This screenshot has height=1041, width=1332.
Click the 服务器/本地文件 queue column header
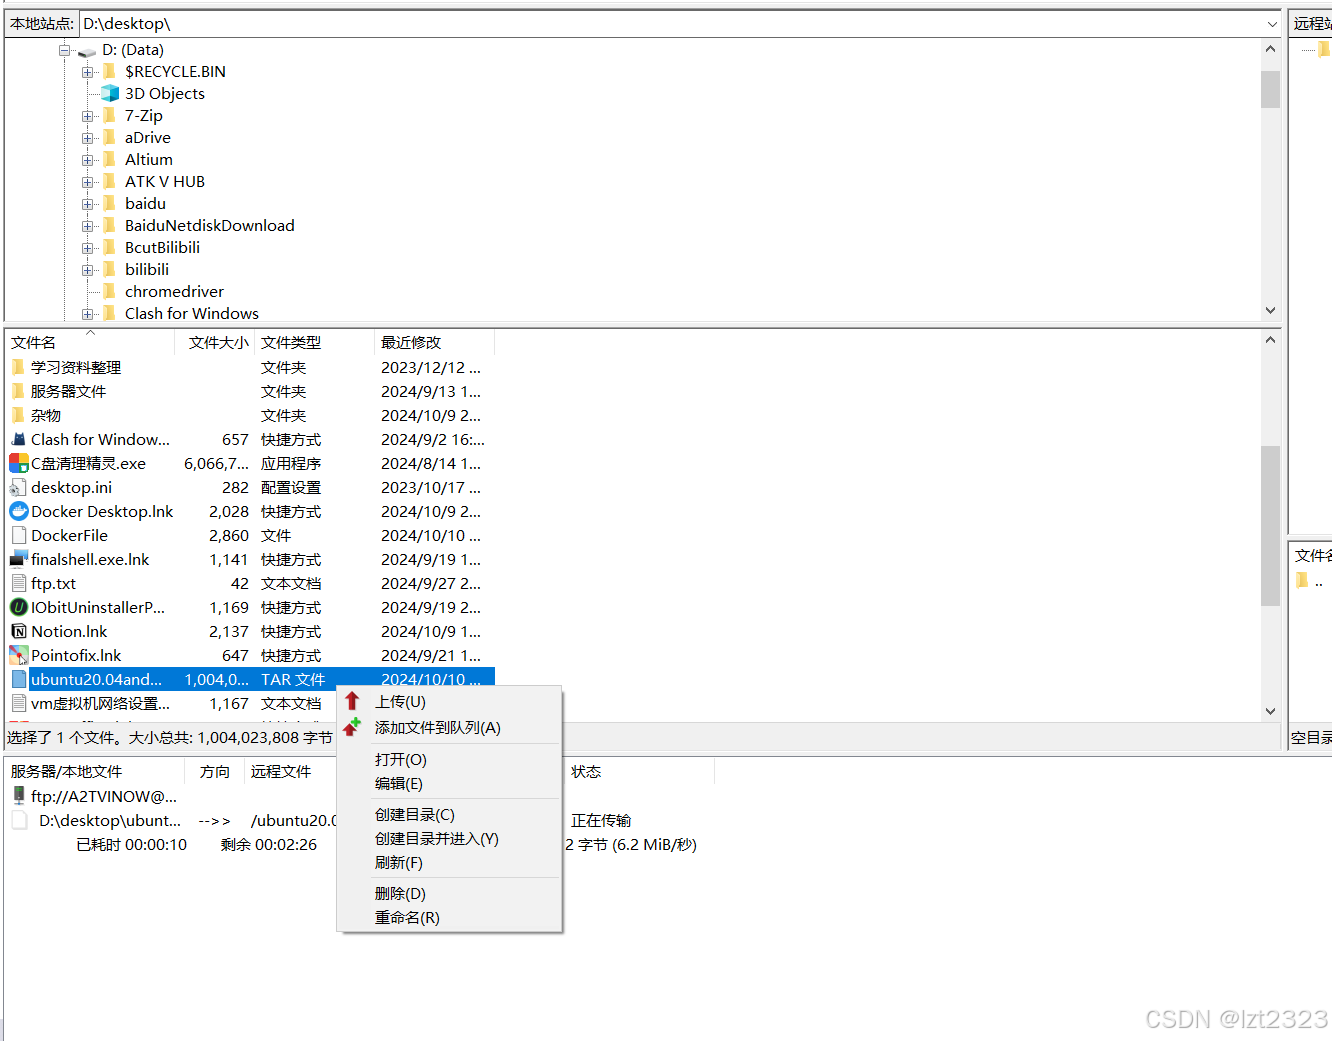[95, 772]
